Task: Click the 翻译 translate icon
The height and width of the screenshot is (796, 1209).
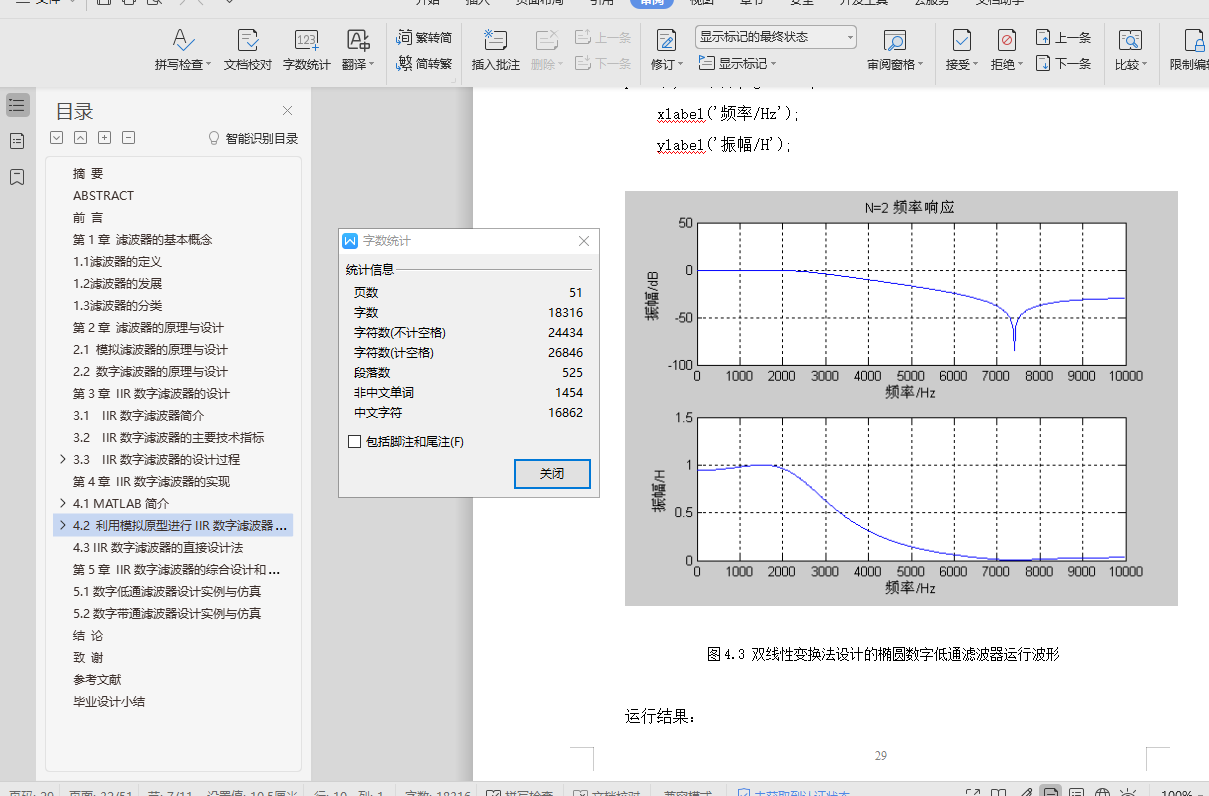Action: click(x=357, y=40)
